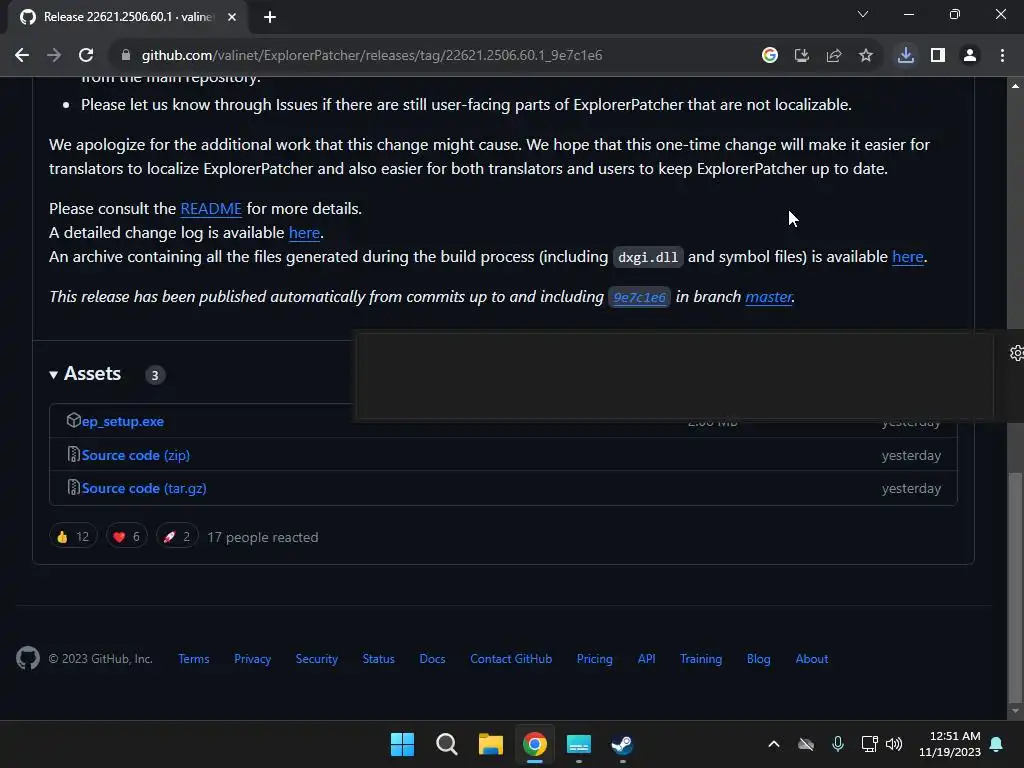Click the cloud sync tray icon
Image resolution: width=1024 pixels, height=768 pixels.
tap(806, 744)
